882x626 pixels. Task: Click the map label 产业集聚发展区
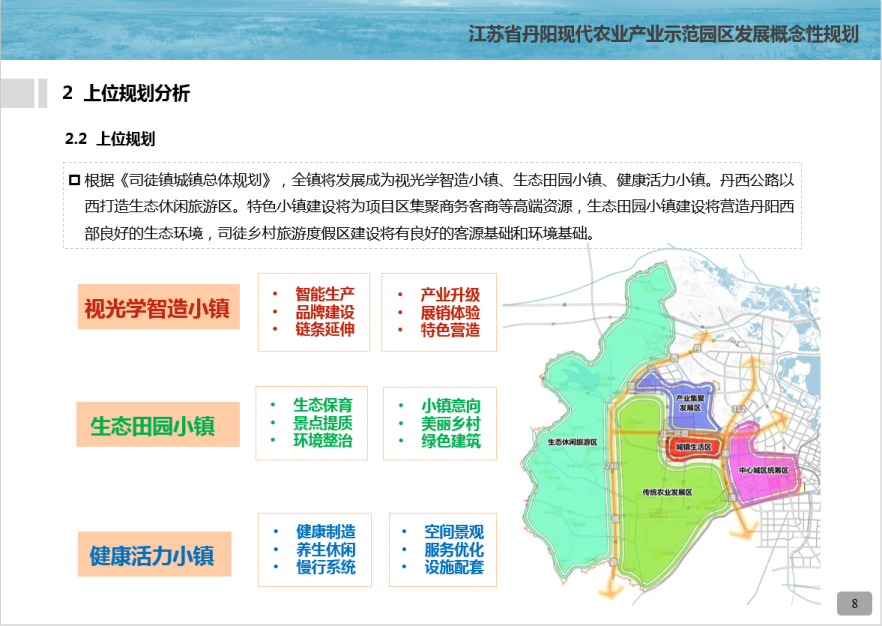690,403
